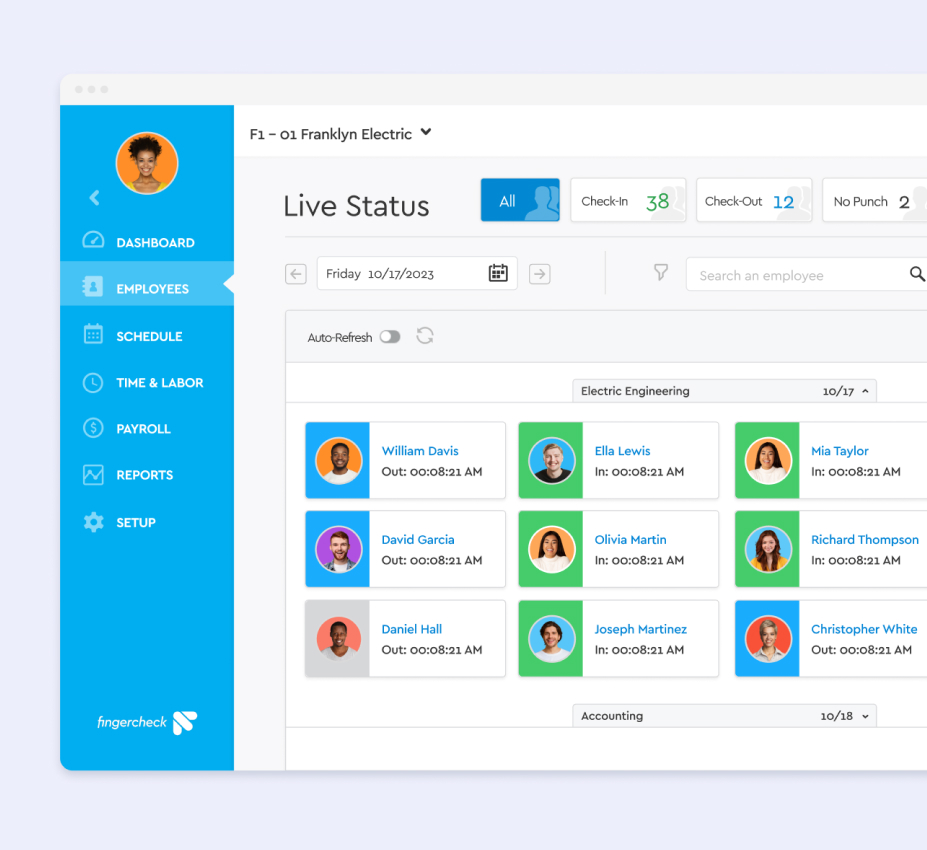The height and width of the screenshot is (850, 927).
Task: Click the Time & Labor clock icon
Action: pos(94,381)
